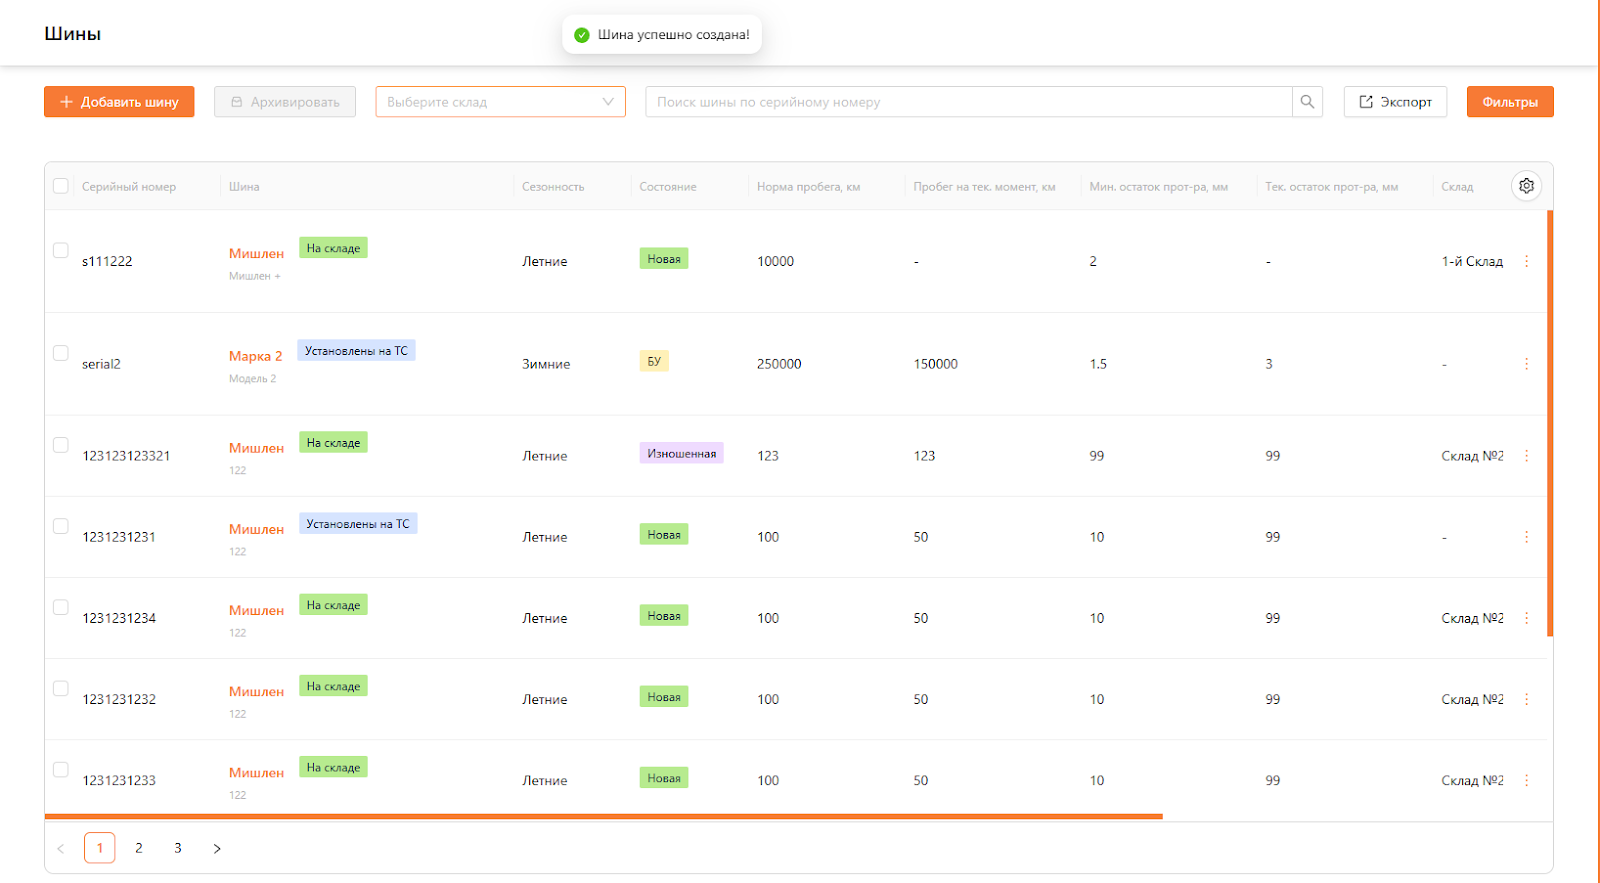Screen dimensions: 1600x883
Task: Open actions menu for tire 1231231234
Action: [1526, 618]
